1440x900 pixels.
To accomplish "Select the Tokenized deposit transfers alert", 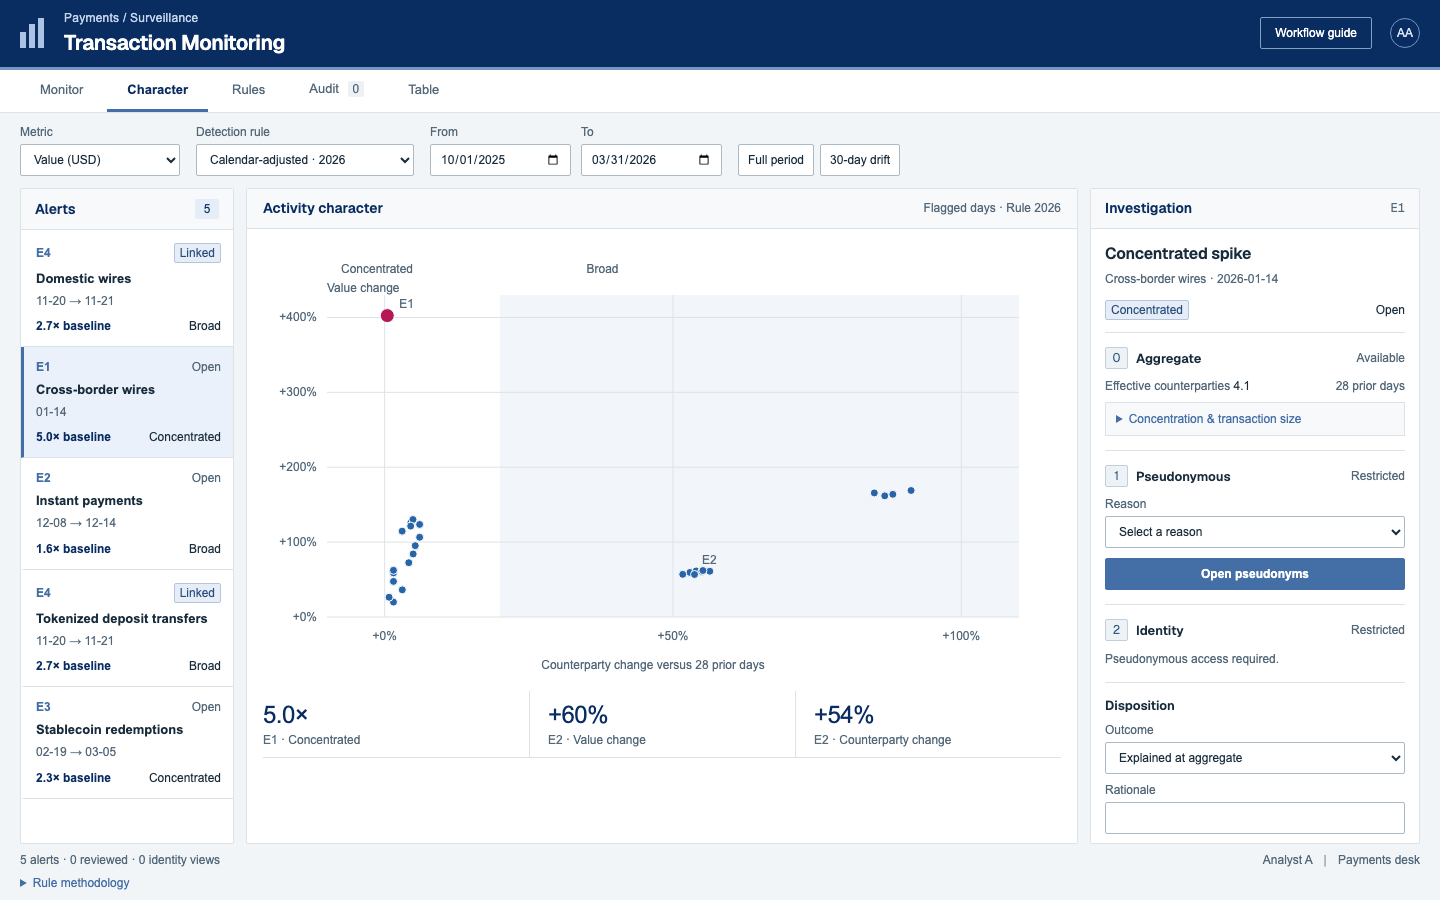I will click(x=127, y=629).
